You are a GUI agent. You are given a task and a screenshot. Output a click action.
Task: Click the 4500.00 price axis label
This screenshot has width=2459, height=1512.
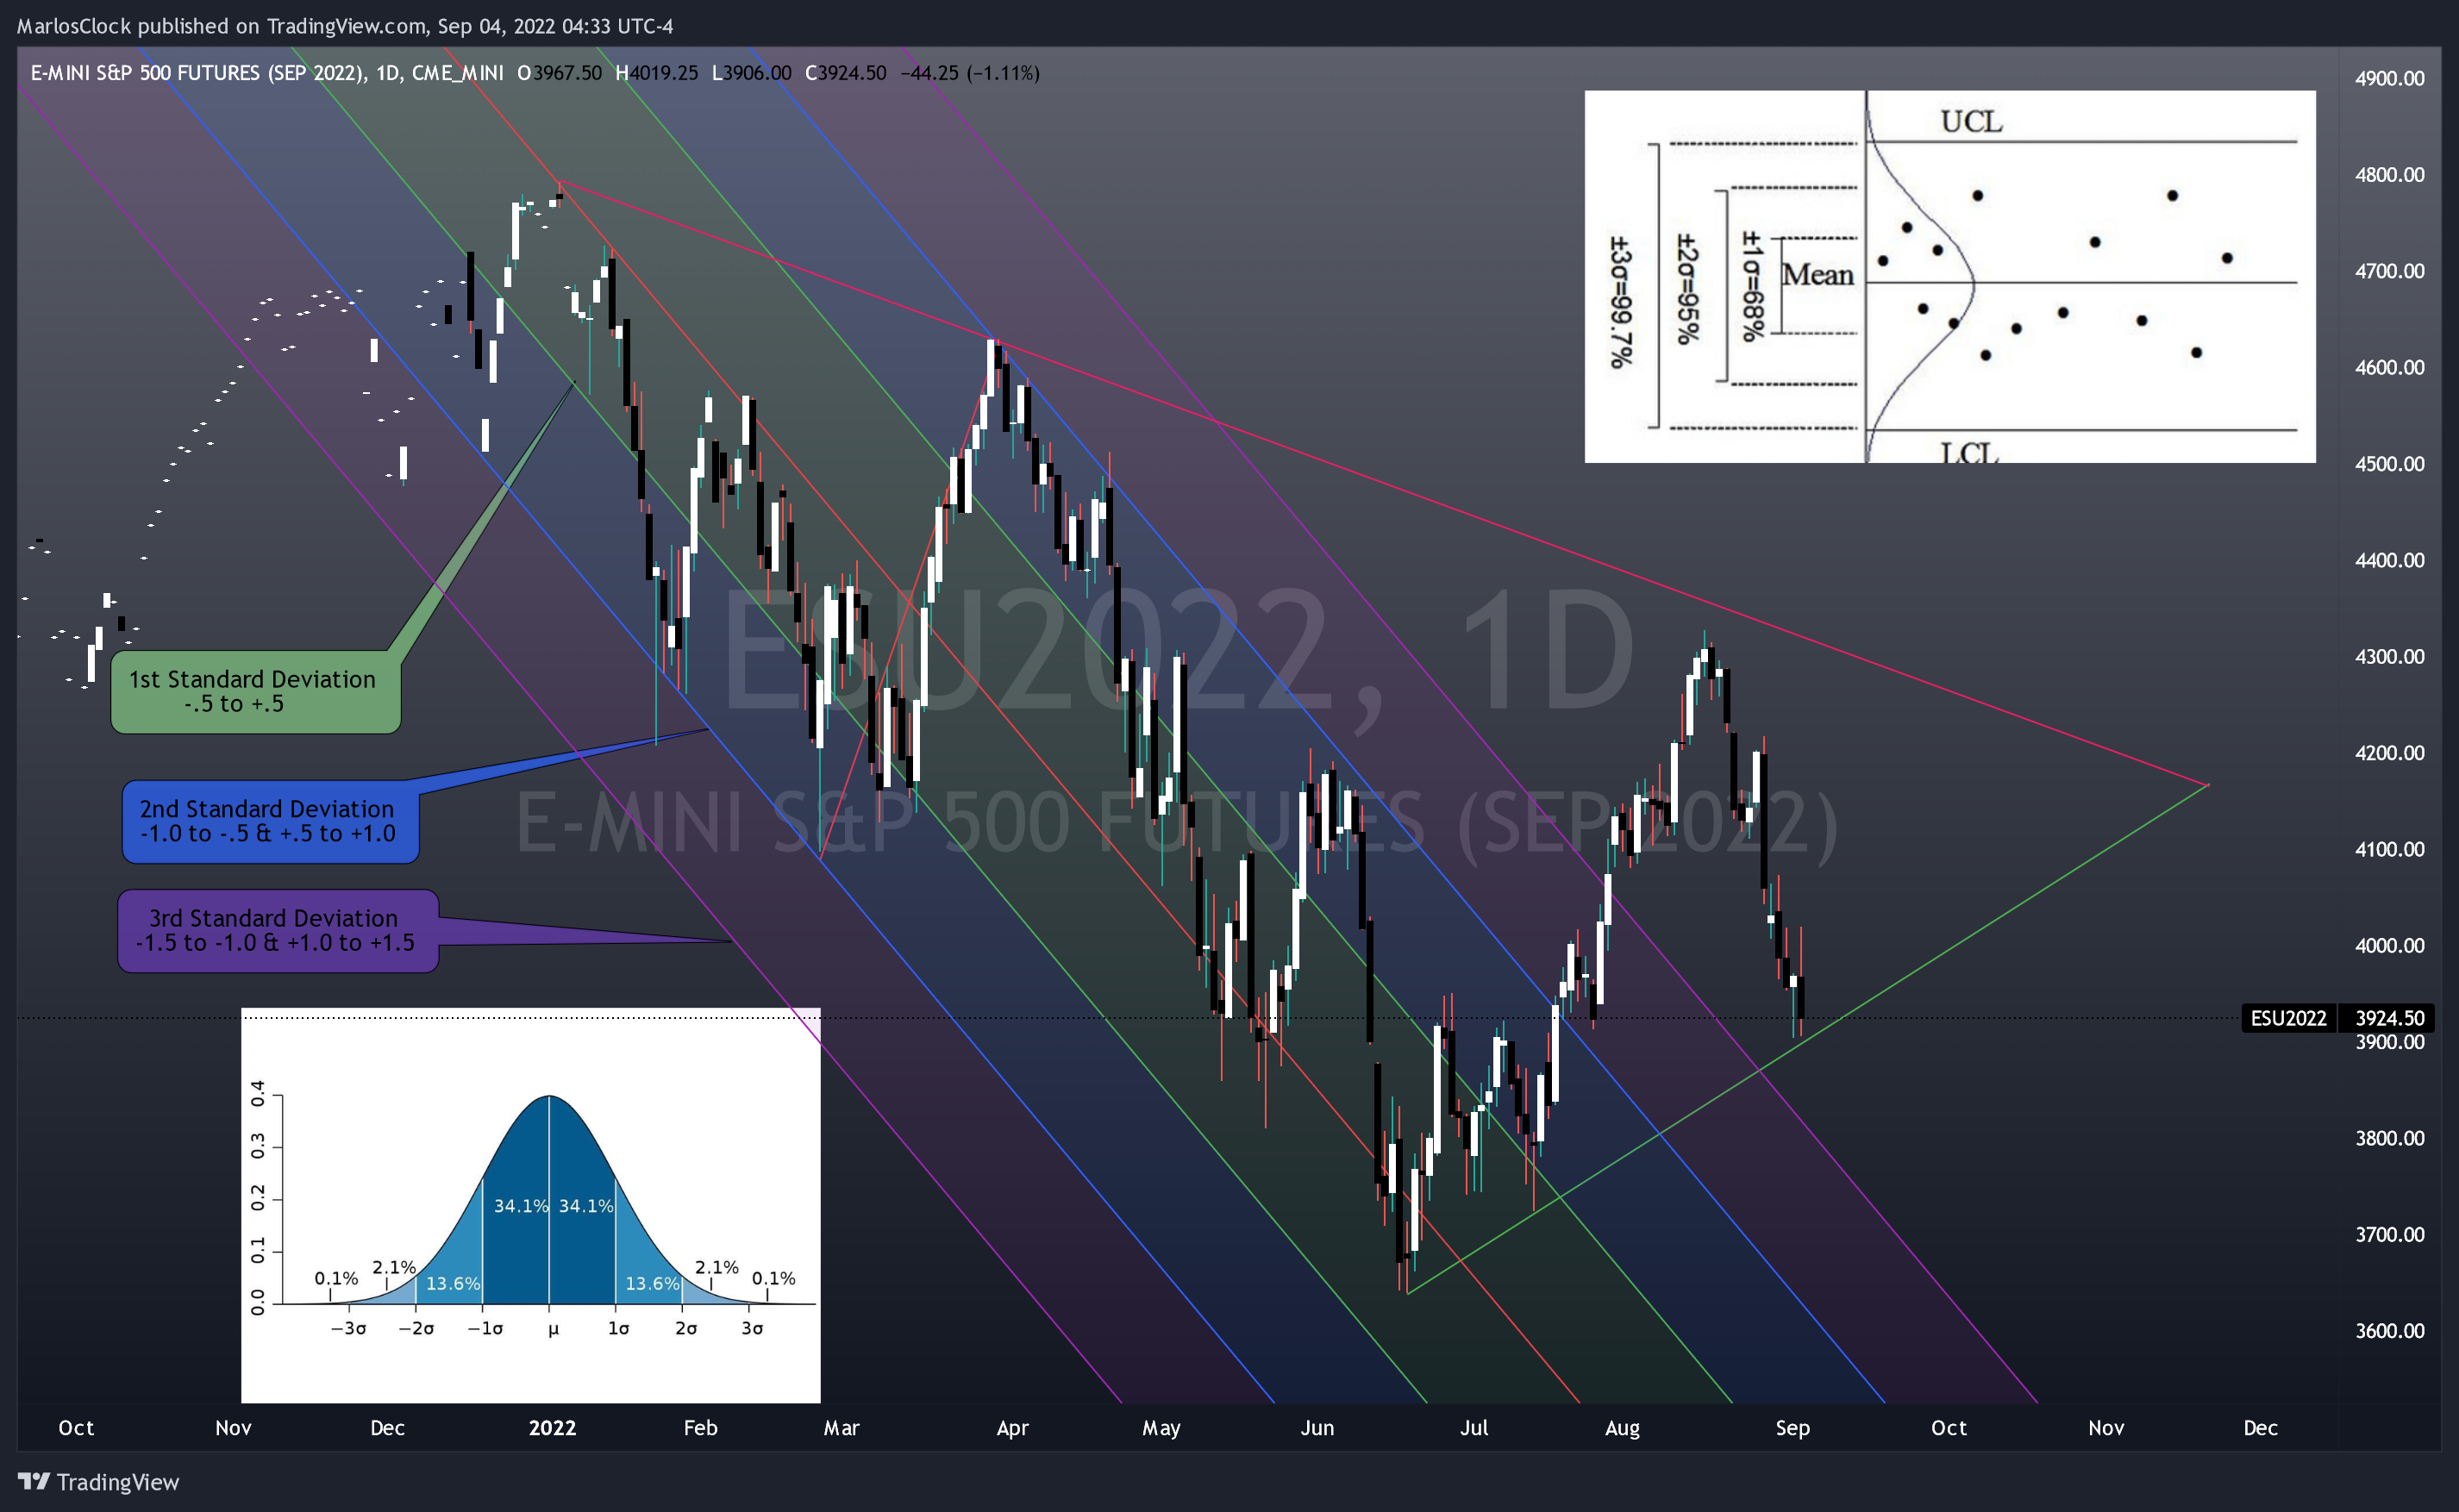pos(2389,464)
